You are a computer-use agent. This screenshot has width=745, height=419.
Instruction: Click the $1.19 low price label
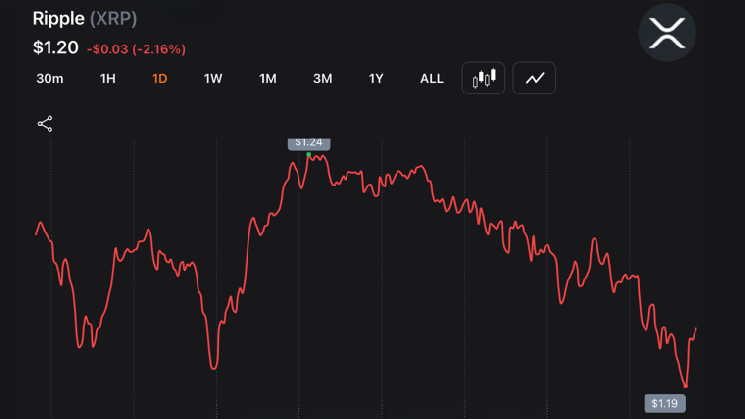[x=665, y=403]
